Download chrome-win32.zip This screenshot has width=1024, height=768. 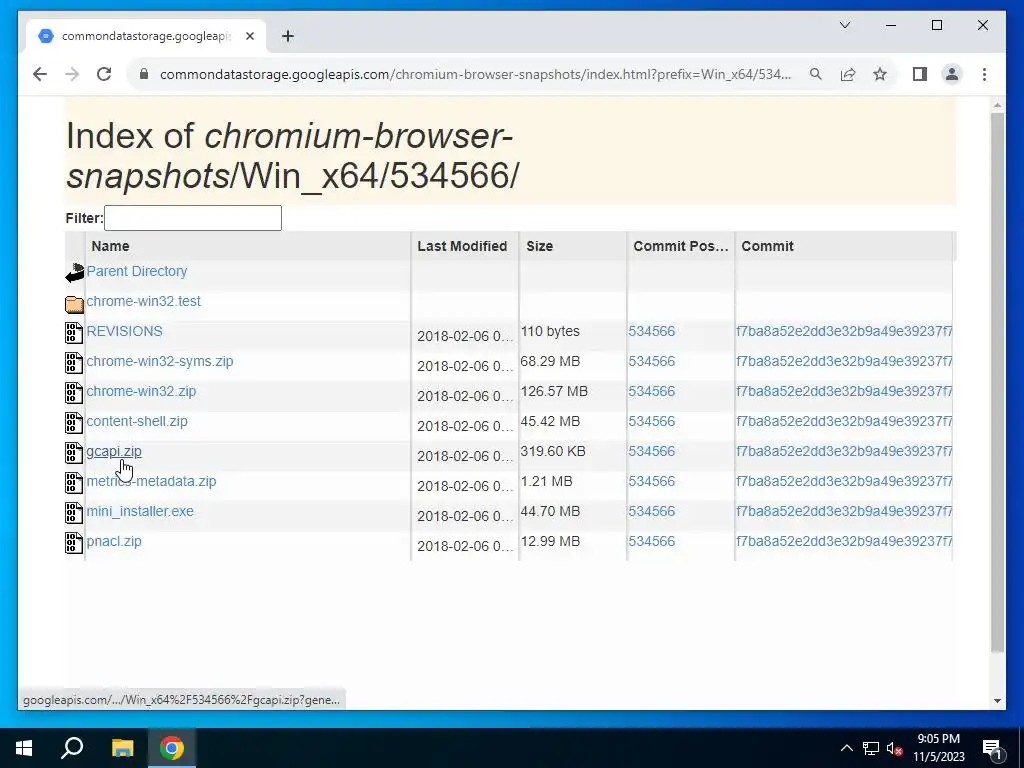pyautogui.click(x=141, y=391)
